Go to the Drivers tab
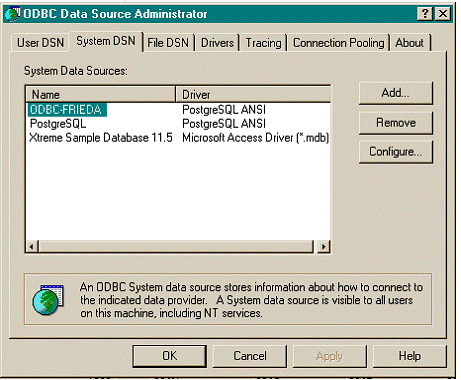Image resolution: width=461 pixels, height=380 pixels. 217,43
